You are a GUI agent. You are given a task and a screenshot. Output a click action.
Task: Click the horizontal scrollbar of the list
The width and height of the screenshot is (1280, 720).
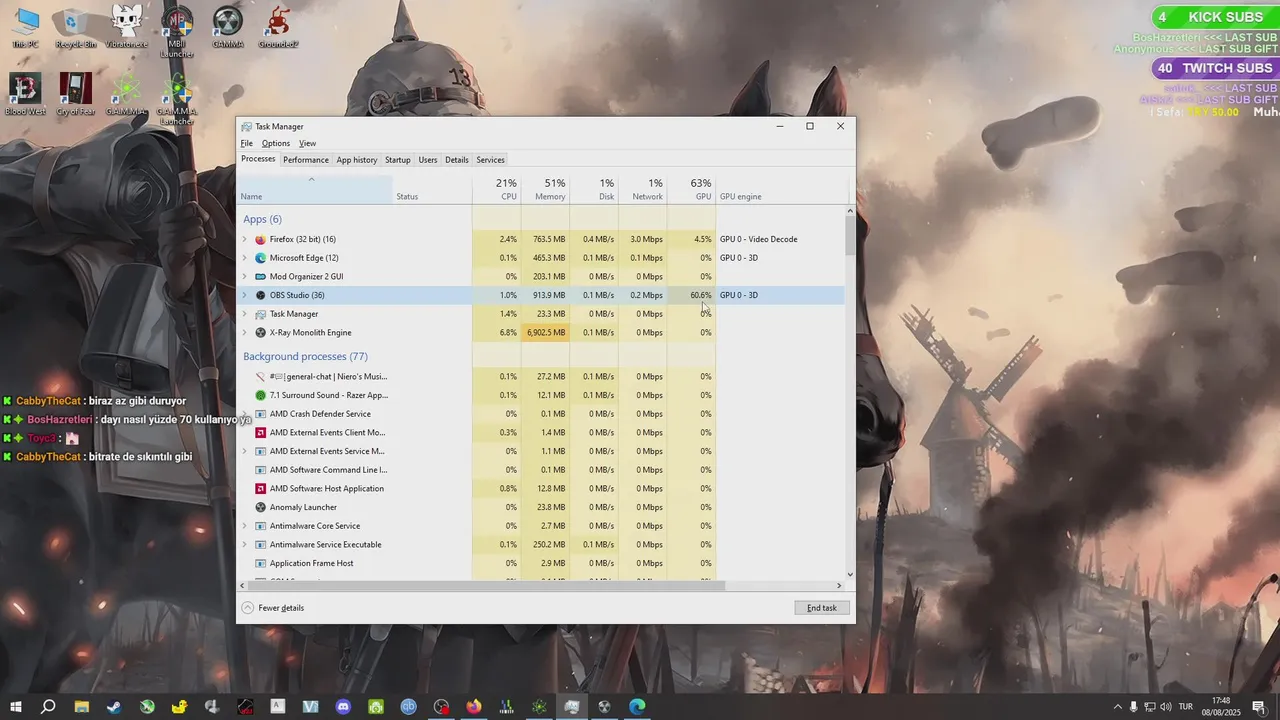point(485,585)
